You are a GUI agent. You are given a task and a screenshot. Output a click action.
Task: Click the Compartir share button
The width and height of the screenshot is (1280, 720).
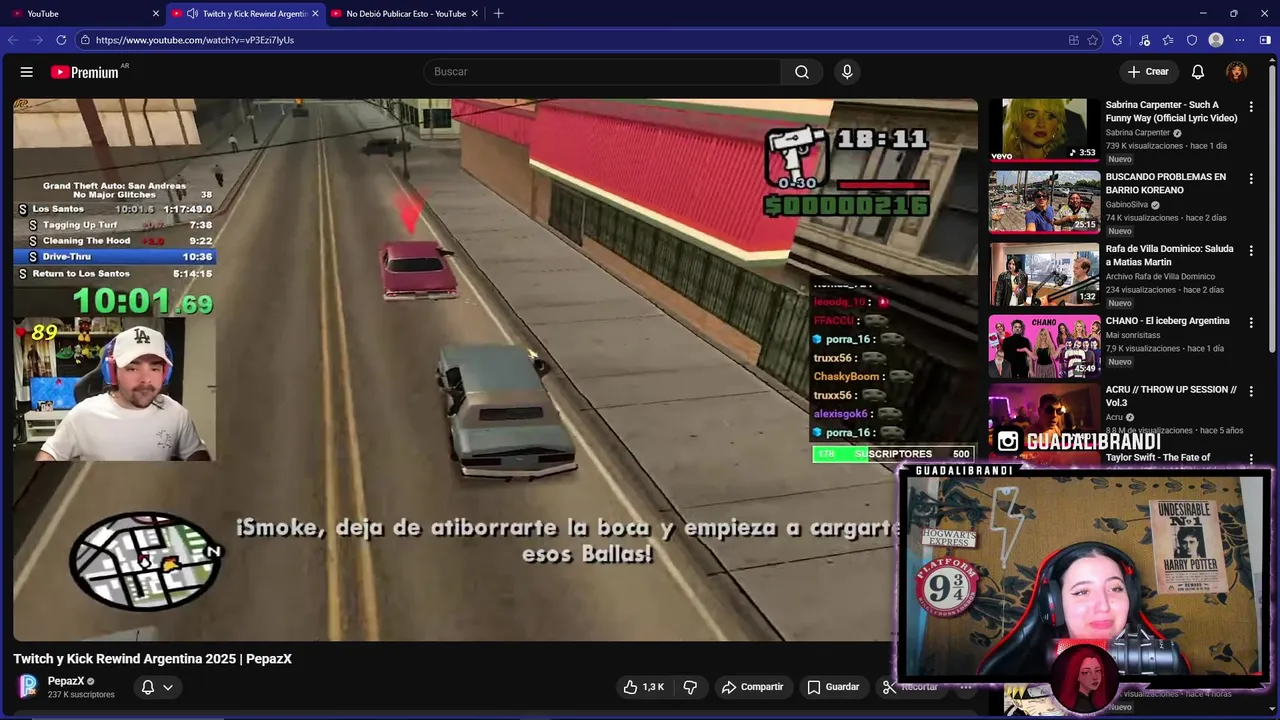pos(752,687)
